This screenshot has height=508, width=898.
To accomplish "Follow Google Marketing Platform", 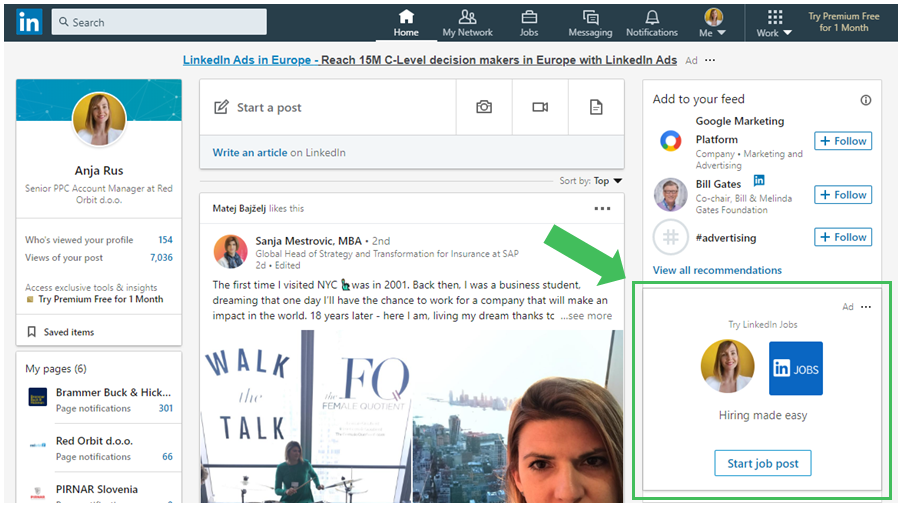I will click(843, 141).
